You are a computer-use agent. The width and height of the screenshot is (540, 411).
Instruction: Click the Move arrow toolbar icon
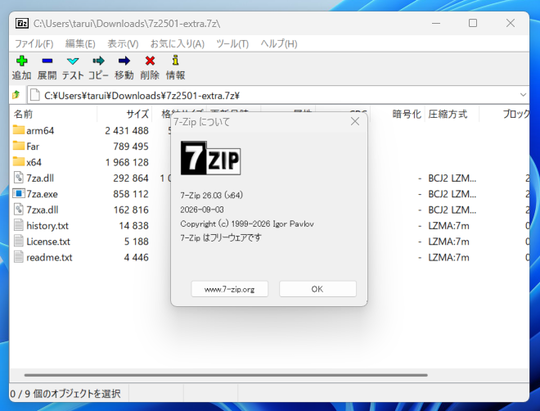click(124, 61)
